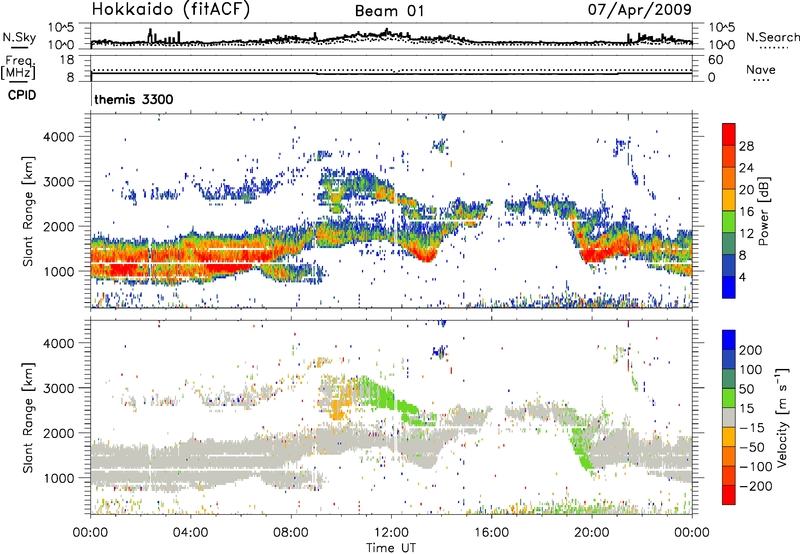This screenshot has height=554, width=800.
Task: Click the power panel Slant Range [km] label
Action: click(x=28, y=211)
